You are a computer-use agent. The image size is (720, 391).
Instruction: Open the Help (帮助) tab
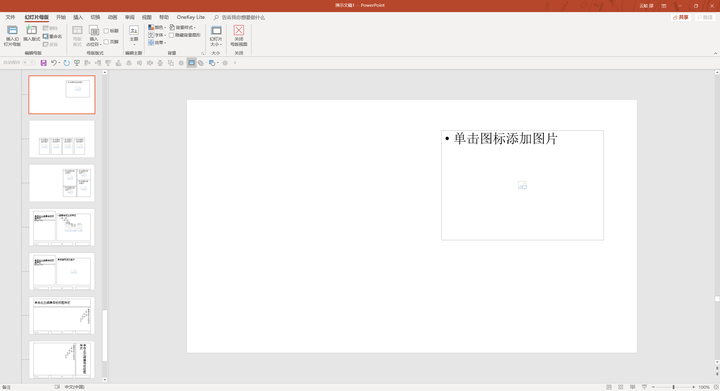pyautogui.click(x=164, y=17)
